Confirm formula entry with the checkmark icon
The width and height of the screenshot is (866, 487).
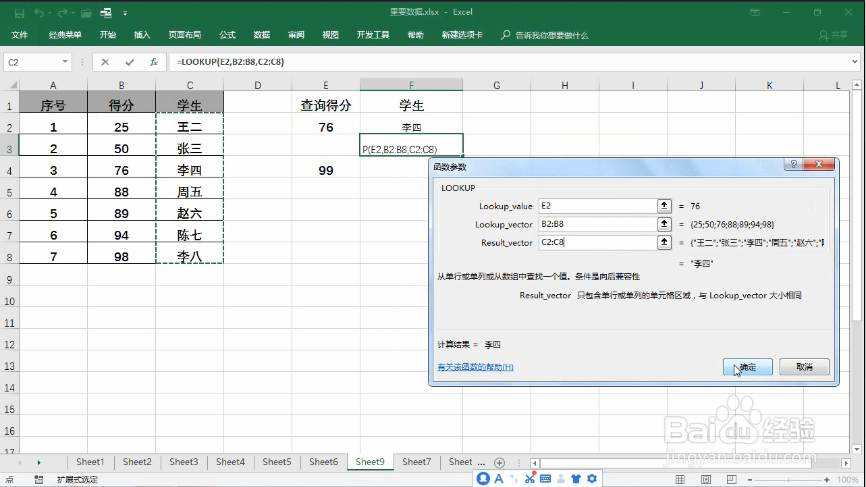click(129, 62)
